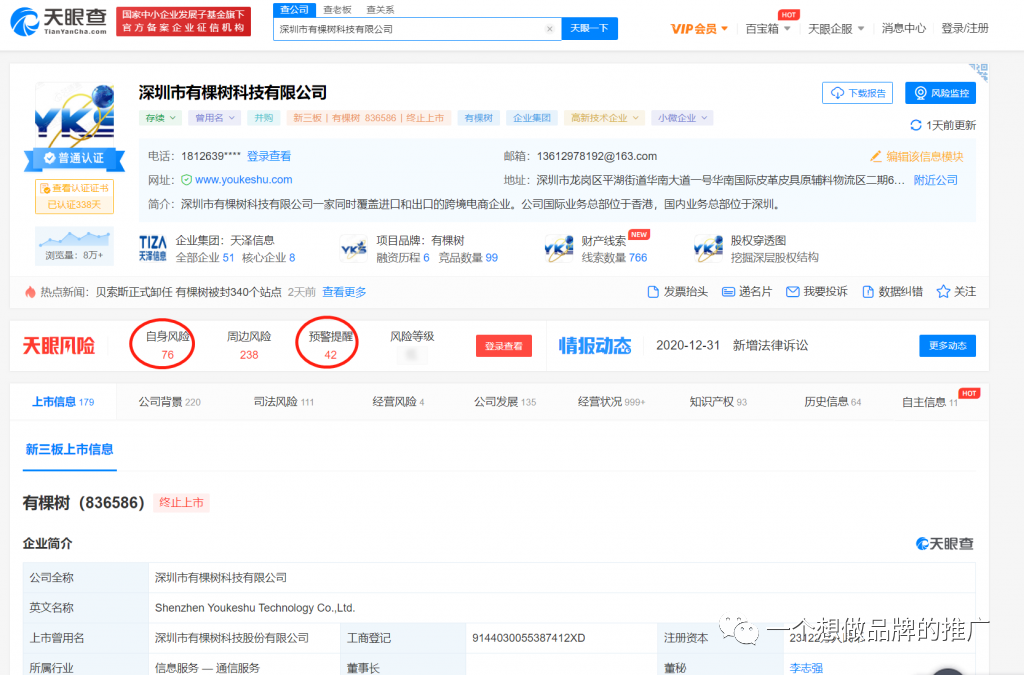Image resolution: width=1024 pixels, height=675 pixels.
Task: Switch to the 查老板 tab
Action: 336,8
